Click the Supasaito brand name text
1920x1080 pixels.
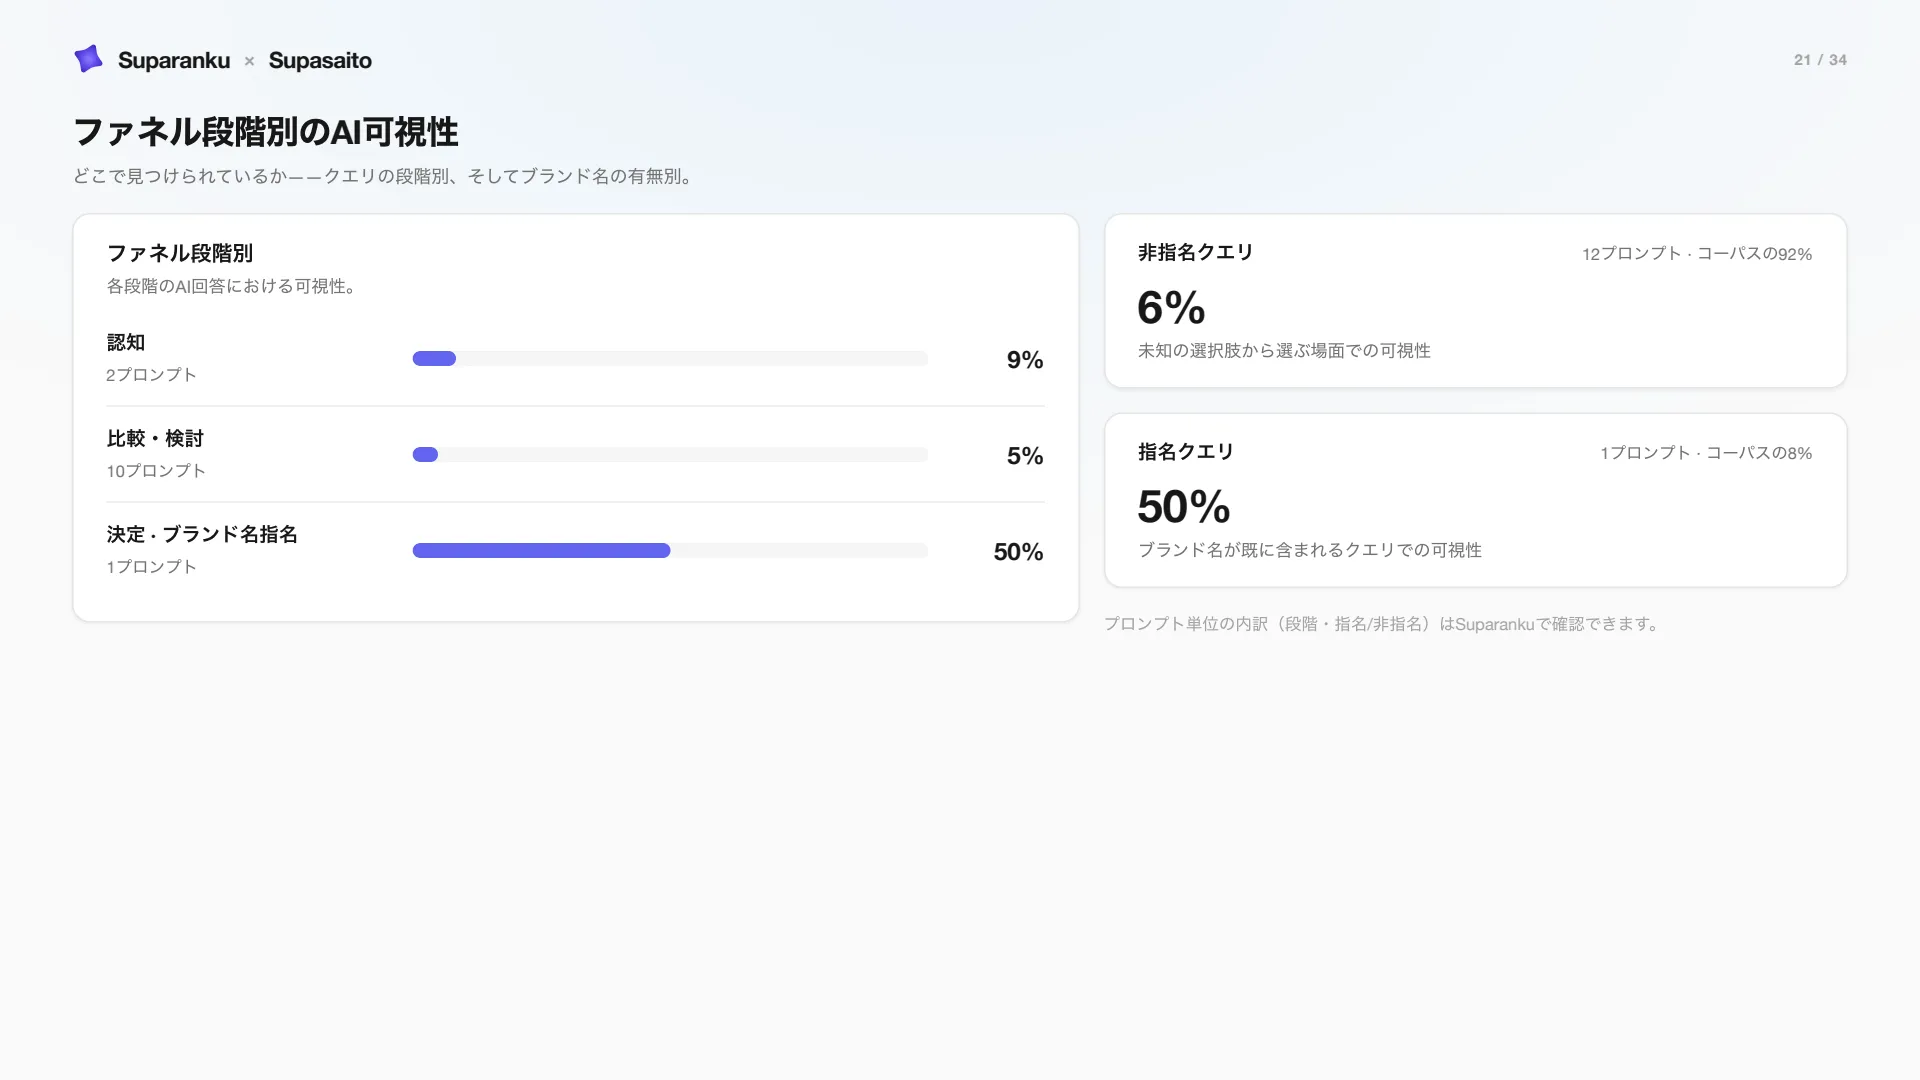click(320, 60)
